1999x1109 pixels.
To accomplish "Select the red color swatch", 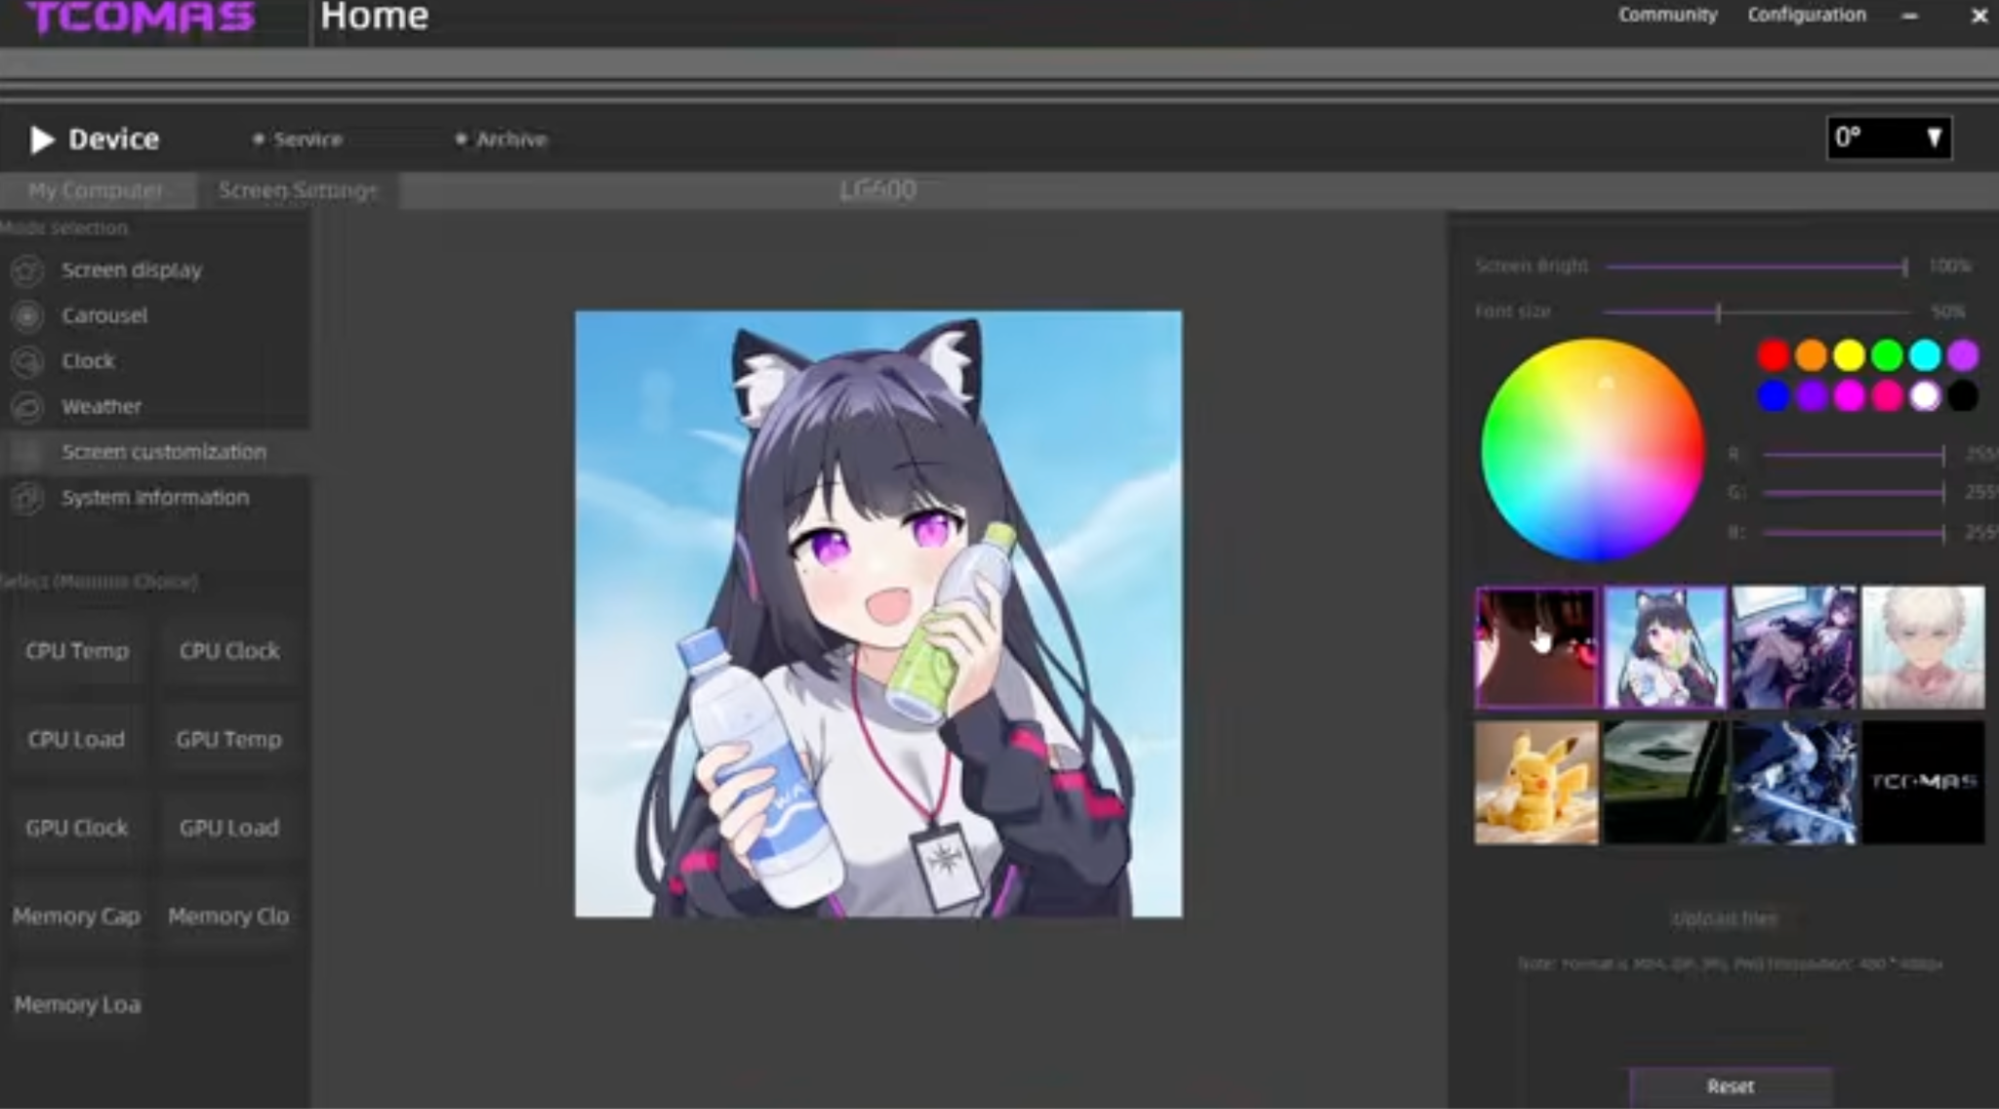I will point(1773,355).
